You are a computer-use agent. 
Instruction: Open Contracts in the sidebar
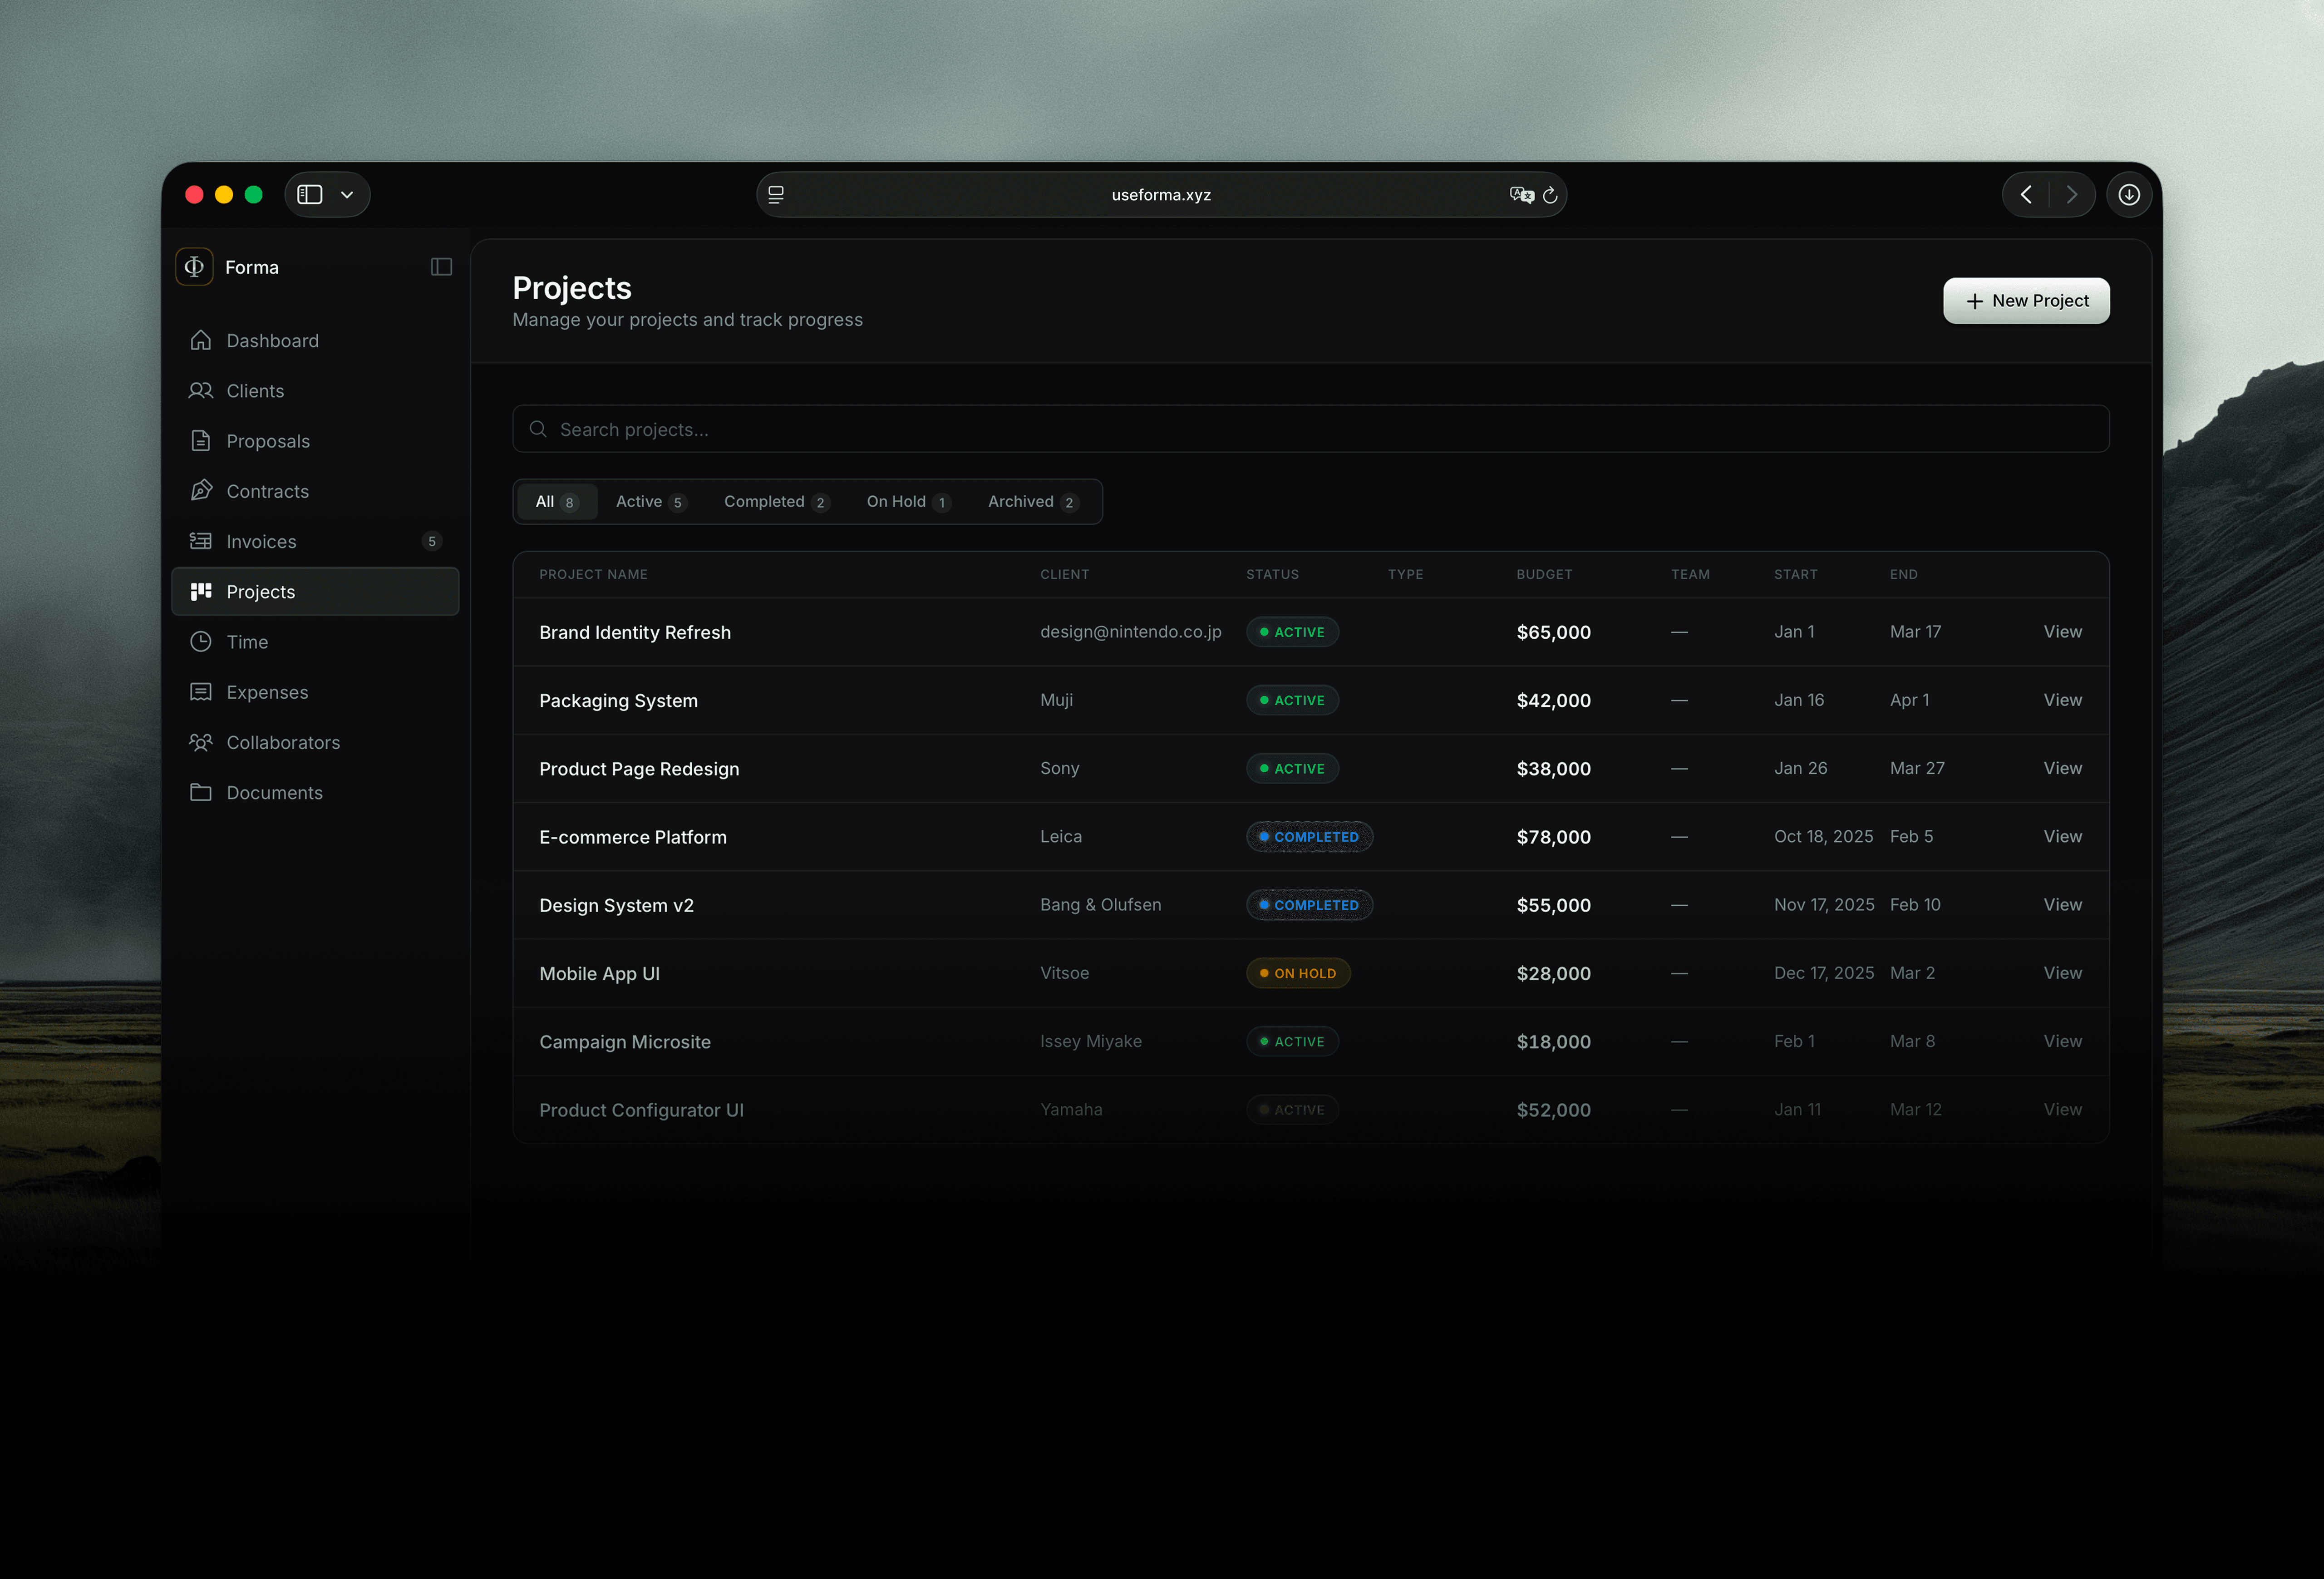315,491
